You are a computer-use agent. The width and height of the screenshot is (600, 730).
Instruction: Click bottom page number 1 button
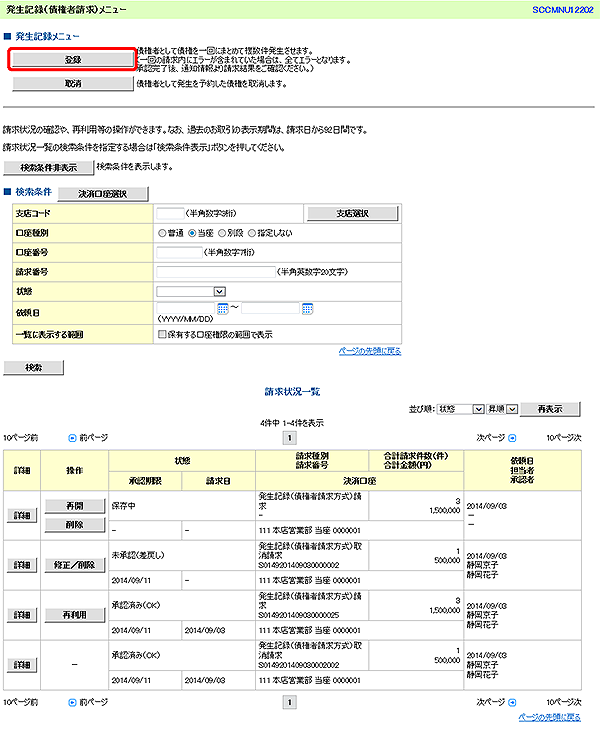coord(290,702)
